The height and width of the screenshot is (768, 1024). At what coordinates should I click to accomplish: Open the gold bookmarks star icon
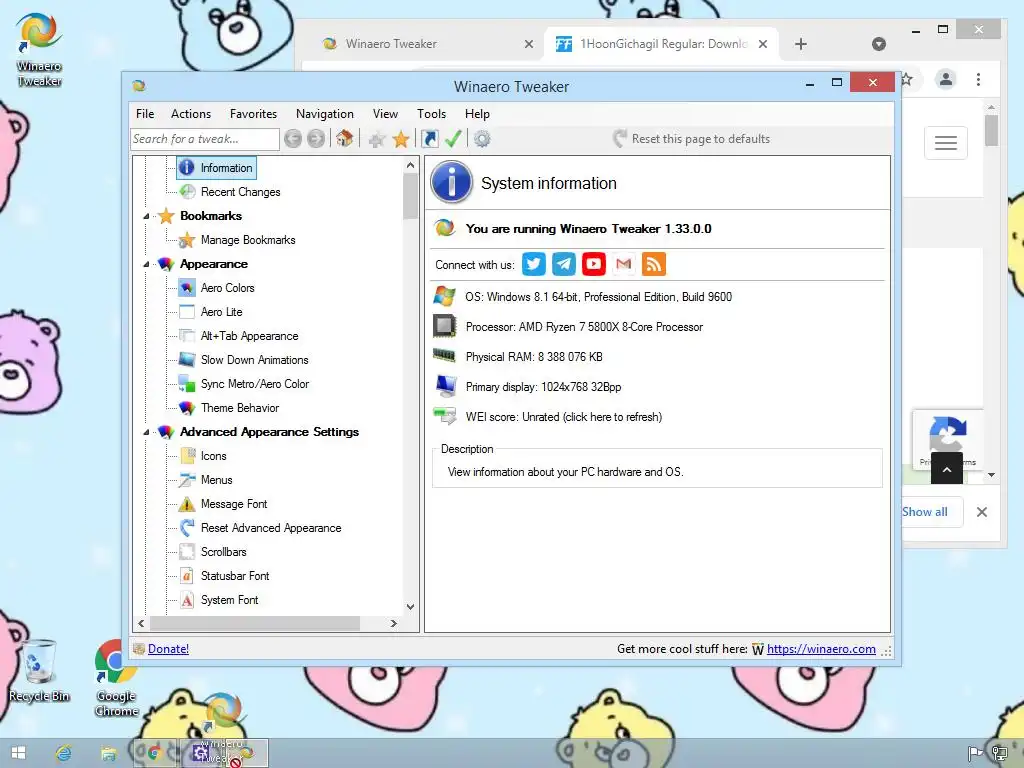pyautogui.click(x=401, y=139)
